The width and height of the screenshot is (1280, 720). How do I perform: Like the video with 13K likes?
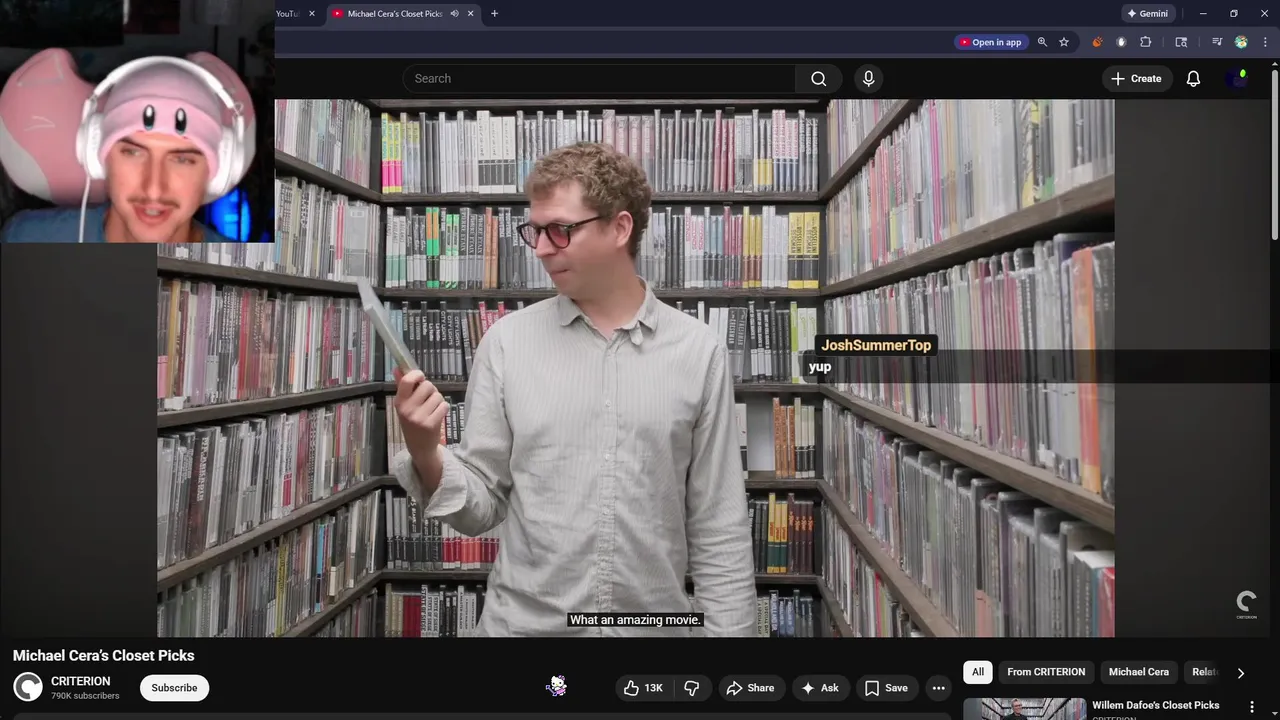pos(643,688)
